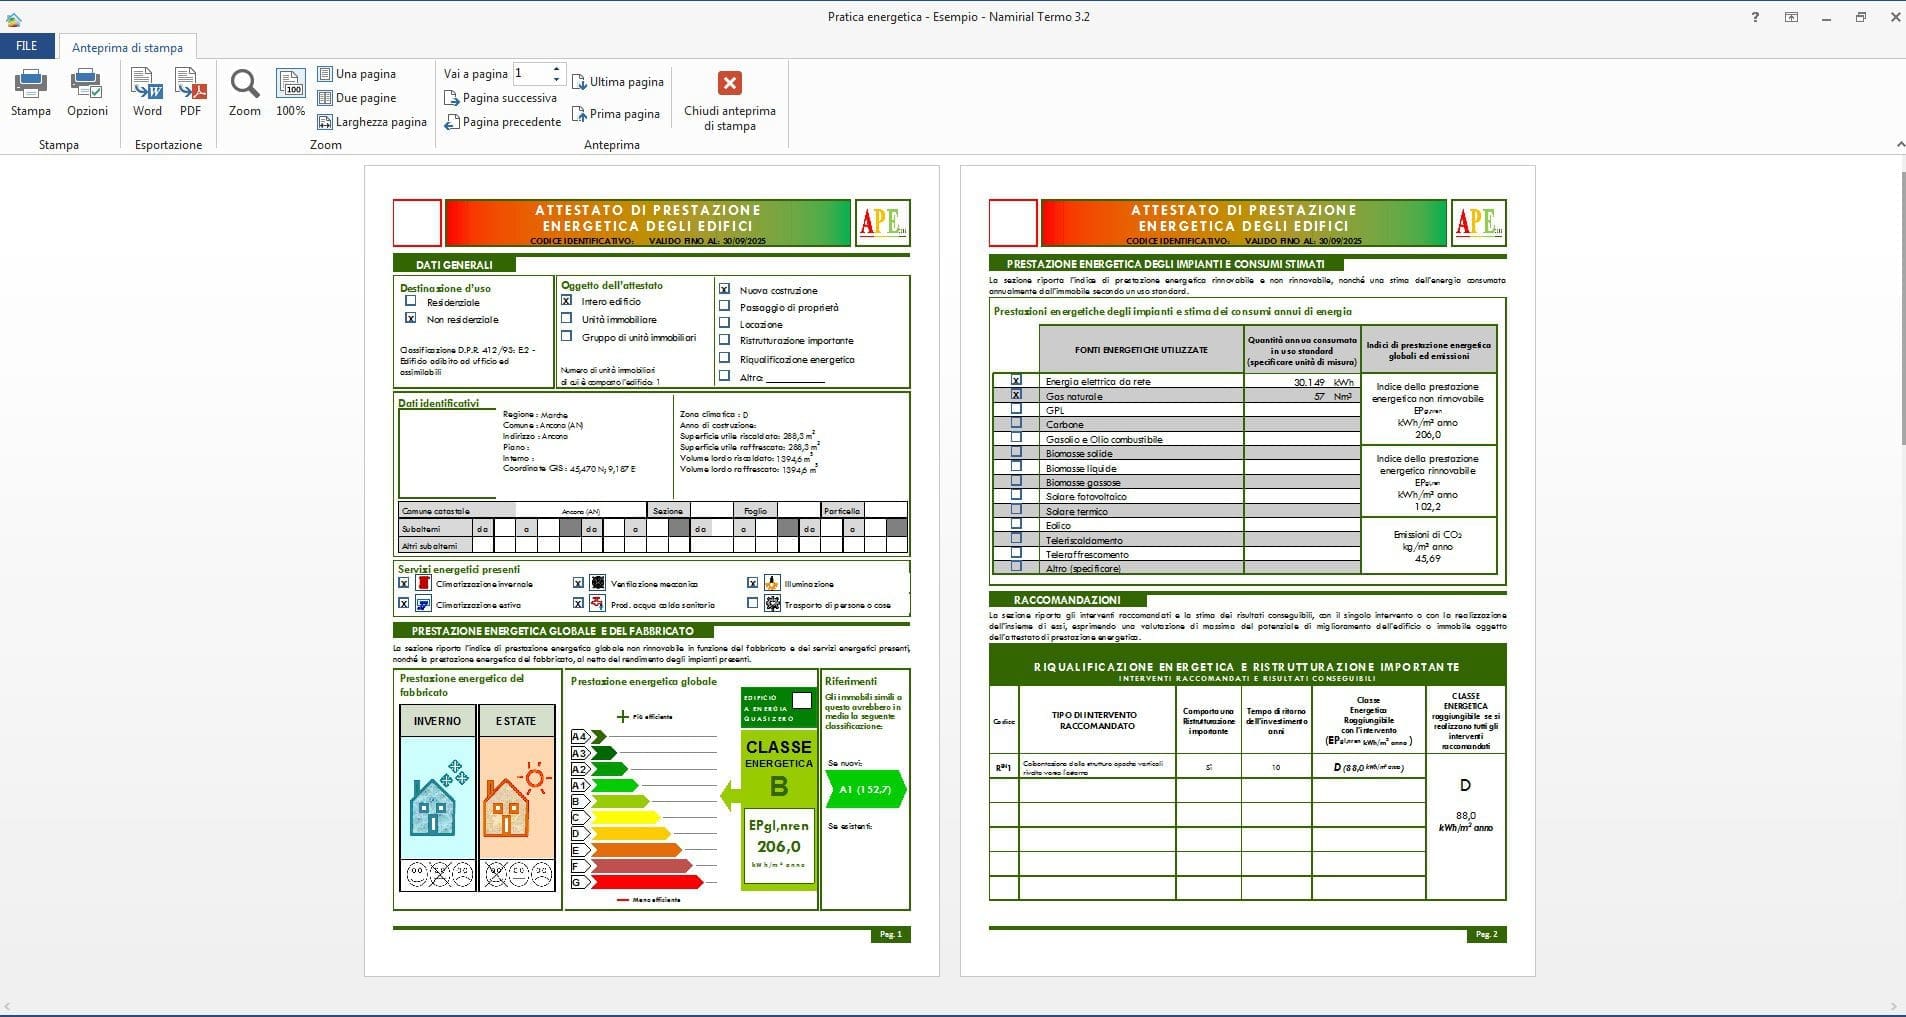Viewport: 1906px width, 1017px height.
Task: Click the application icon in the title bar
Action: 13,18
